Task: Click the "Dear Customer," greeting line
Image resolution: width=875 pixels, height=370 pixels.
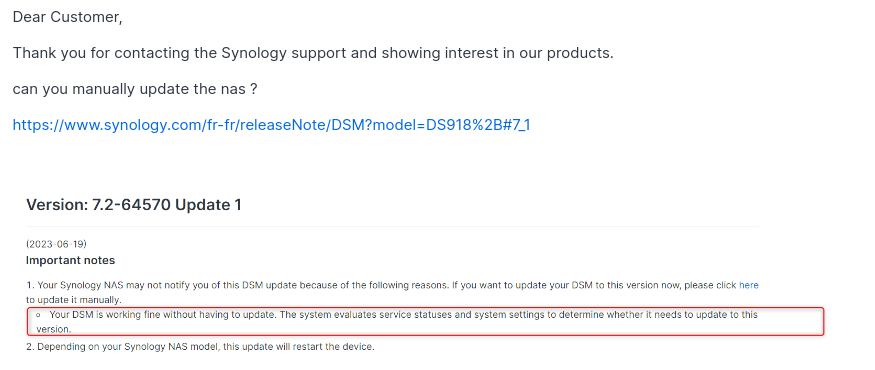Action: (68, 17)
